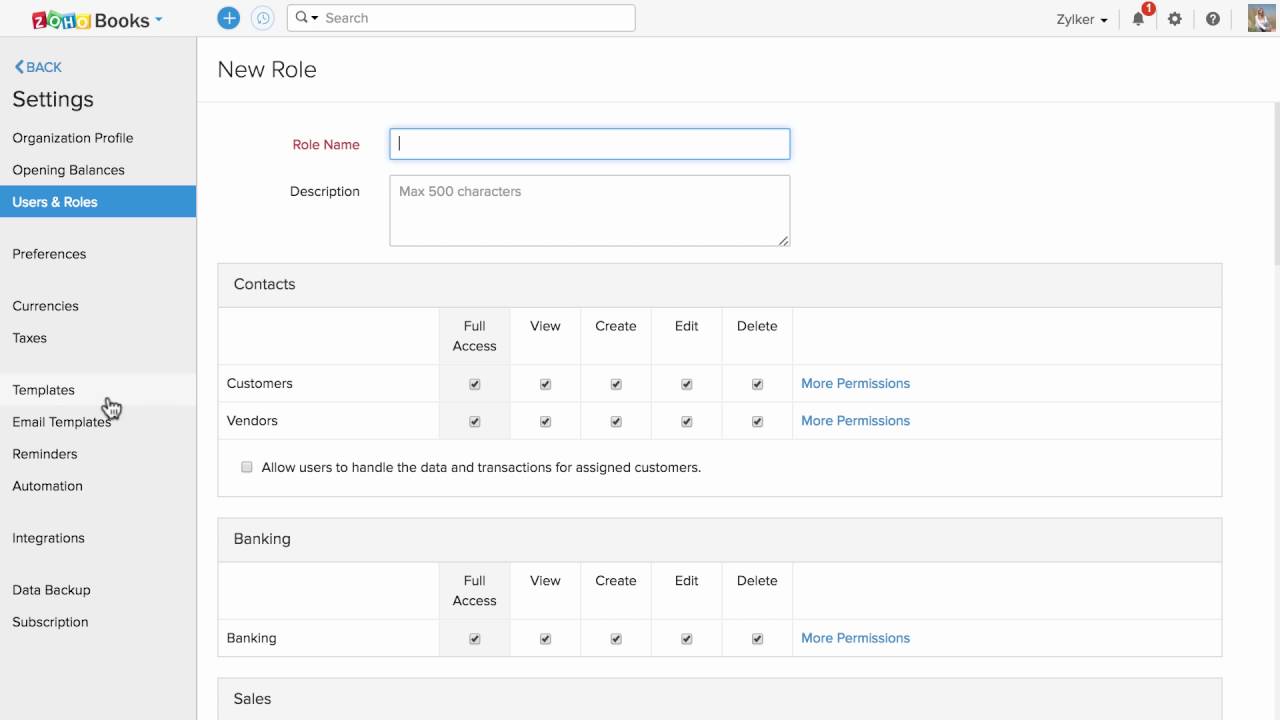The image size is (1280, 720).
Task: Toggle Customers Create checkbox
Action: (616, 384)
